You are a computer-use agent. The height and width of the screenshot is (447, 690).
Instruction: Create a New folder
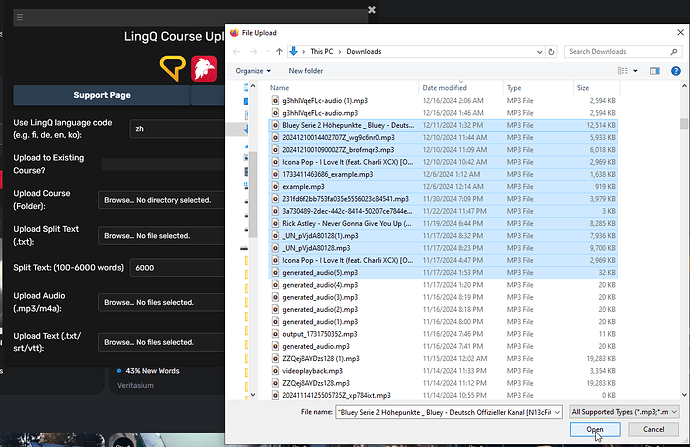coord(305,71)
